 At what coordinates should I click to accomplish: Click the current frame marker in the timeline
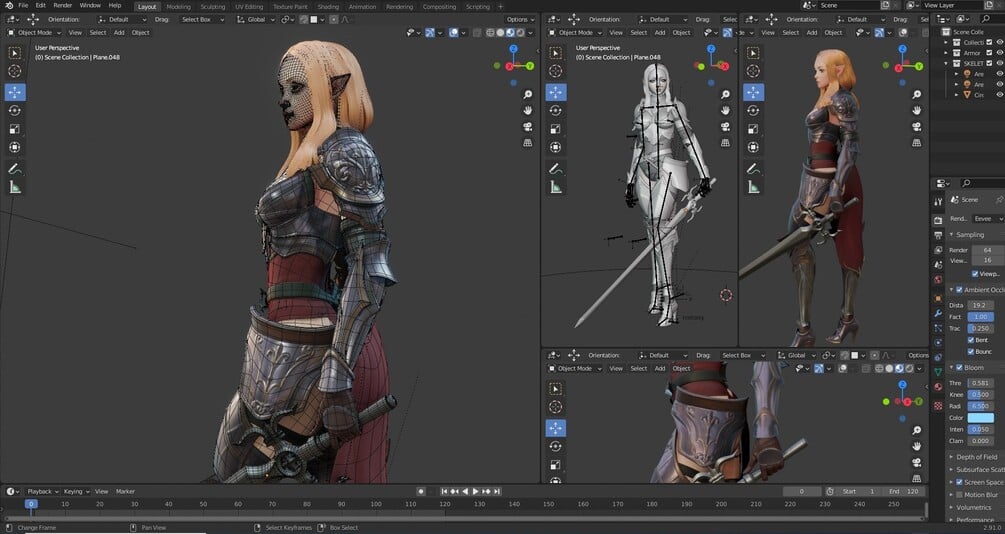click(30, 504)
